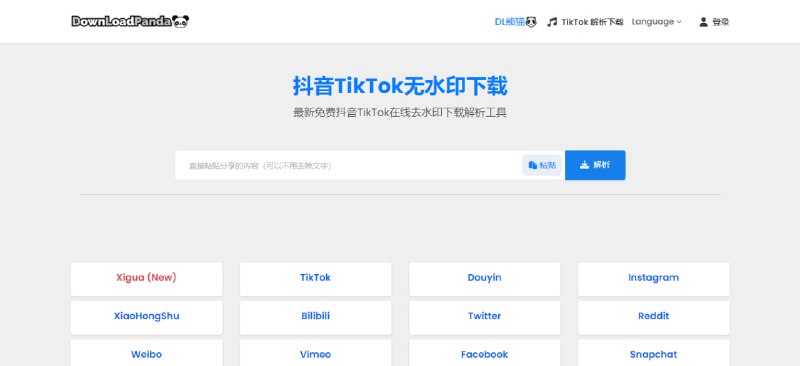Select the Douyin platform card
The image size is (800, 366).
[x=485, y=279]
